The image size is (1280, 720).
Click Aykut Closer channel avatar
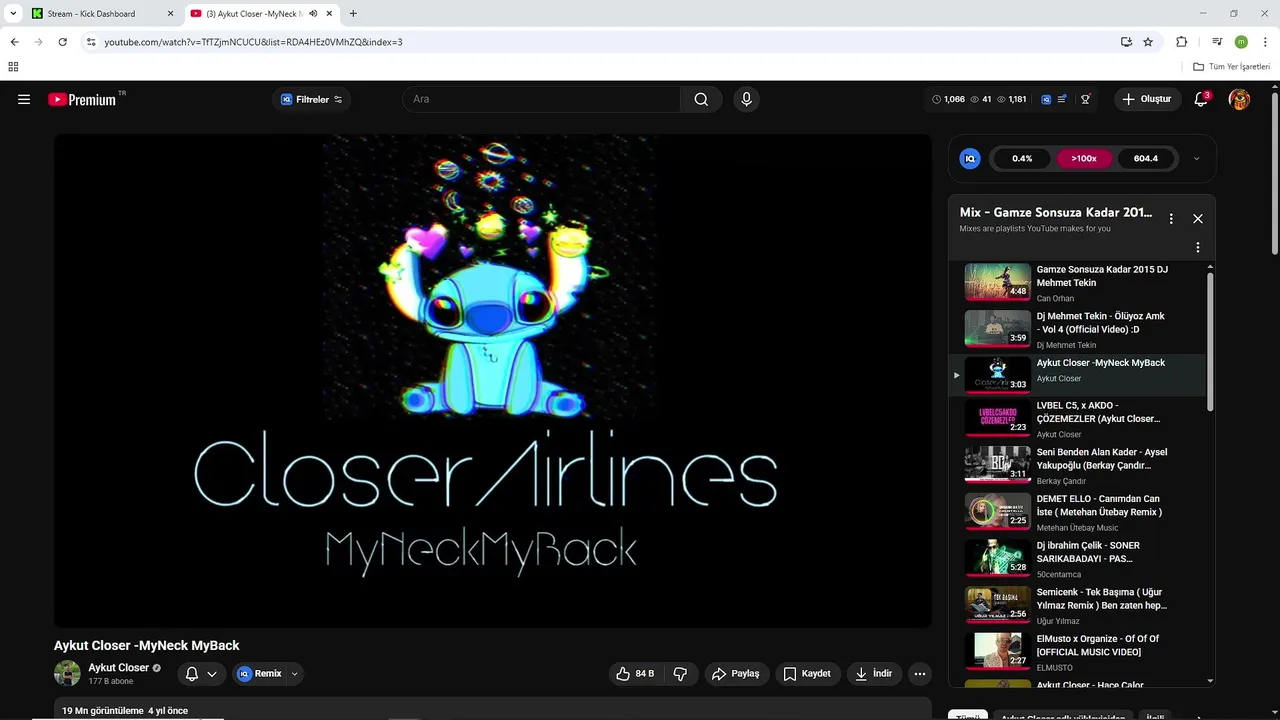(x=67, y=673)
